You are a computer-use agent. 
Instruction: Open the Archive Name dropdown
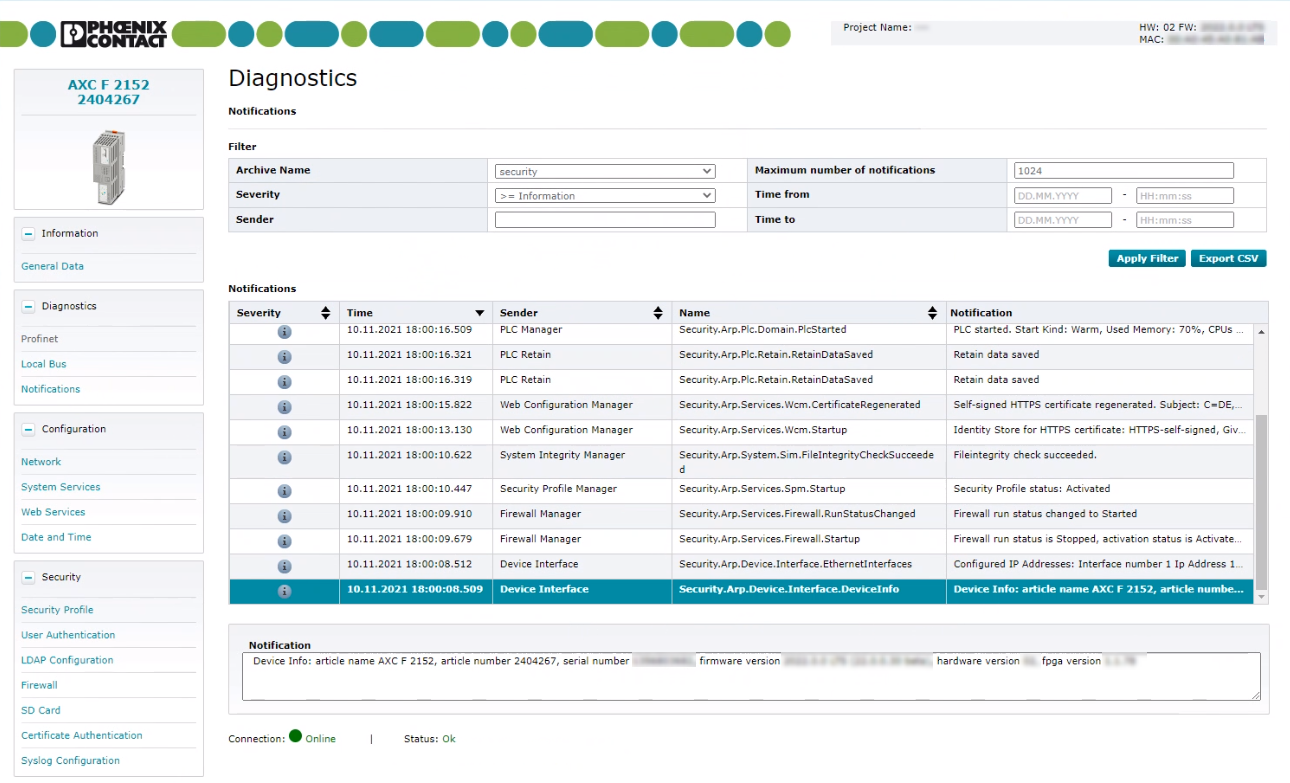coord(605,171)
